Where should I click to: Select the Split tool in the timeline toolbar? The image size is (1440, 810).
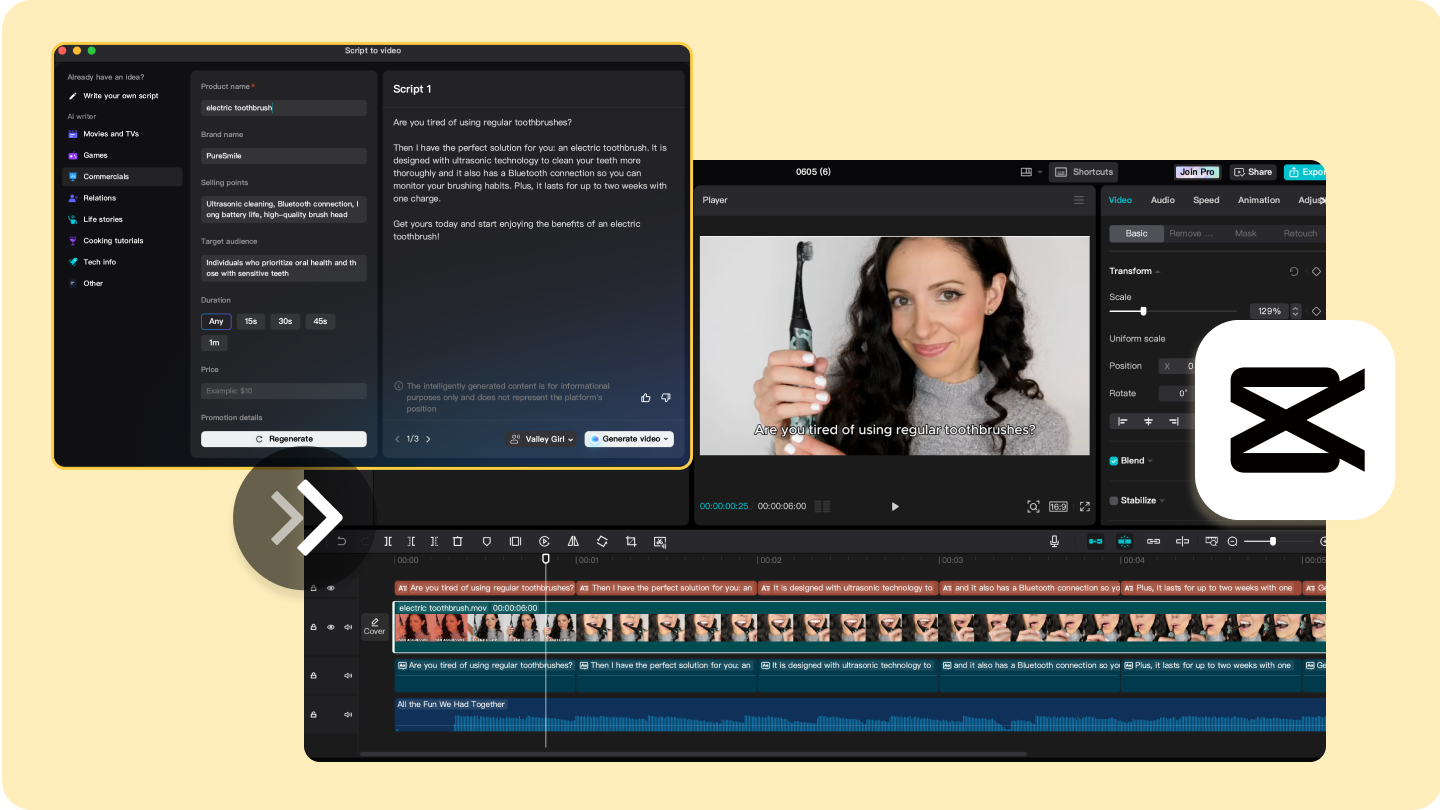tap(388, 541)
